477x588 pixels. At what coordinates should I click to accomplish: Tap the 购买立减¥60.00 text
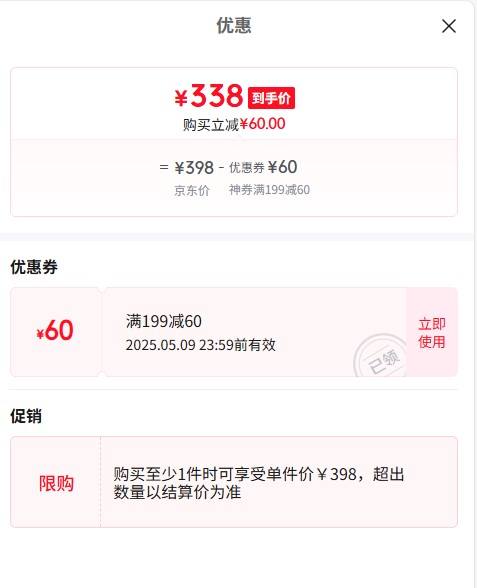tap(234, 124)
